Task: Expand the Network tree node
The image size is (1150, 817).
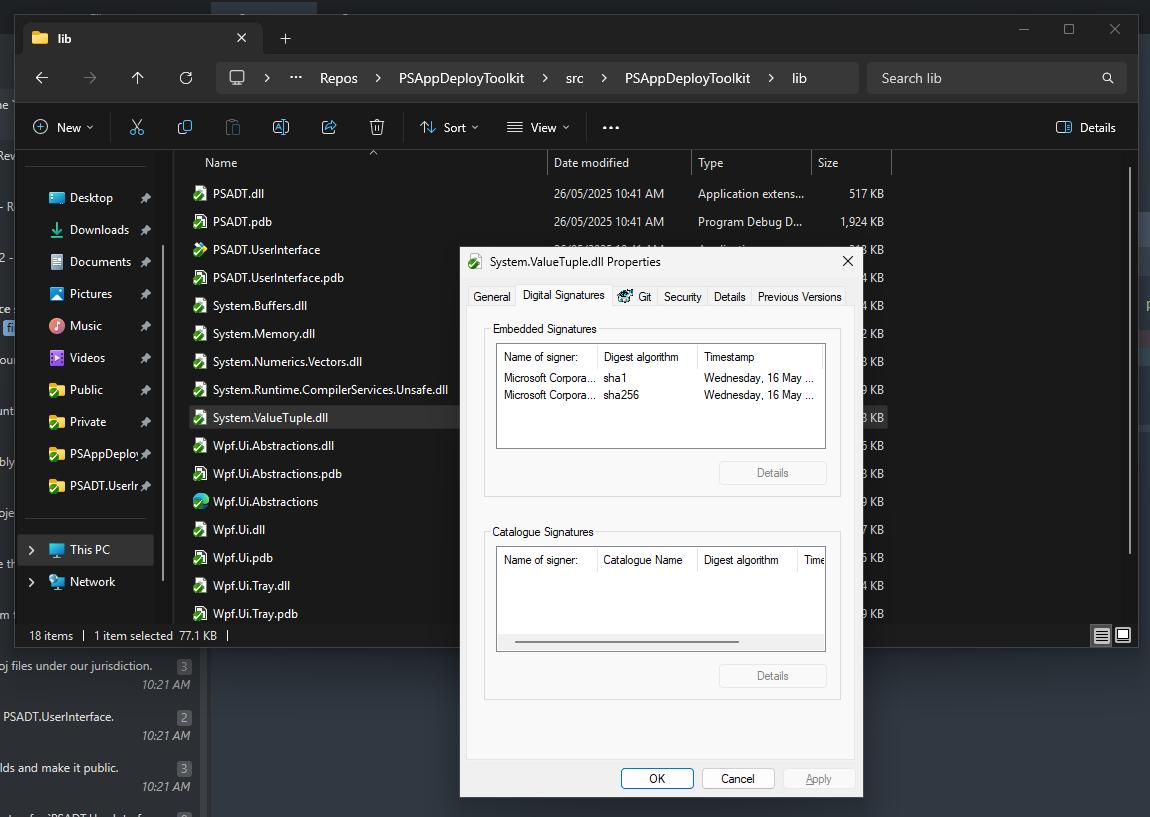Action: [x=31, y=582]
